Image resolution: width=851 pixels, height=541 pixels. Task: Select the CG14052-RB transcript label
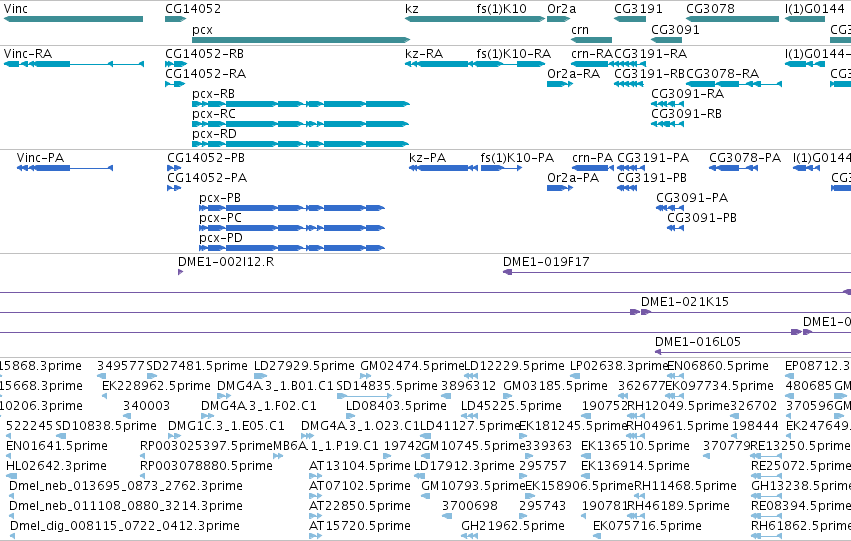click(205, 53)
